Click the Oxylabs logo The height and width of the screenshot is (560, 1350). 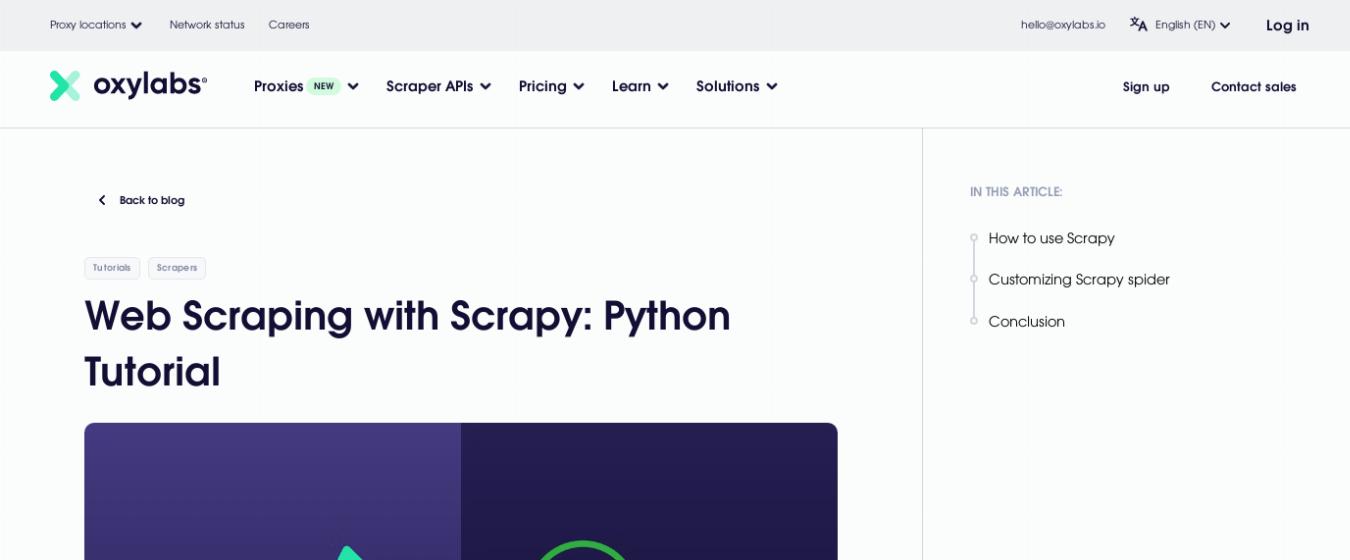pyautogui.click(x=128, y=86)
